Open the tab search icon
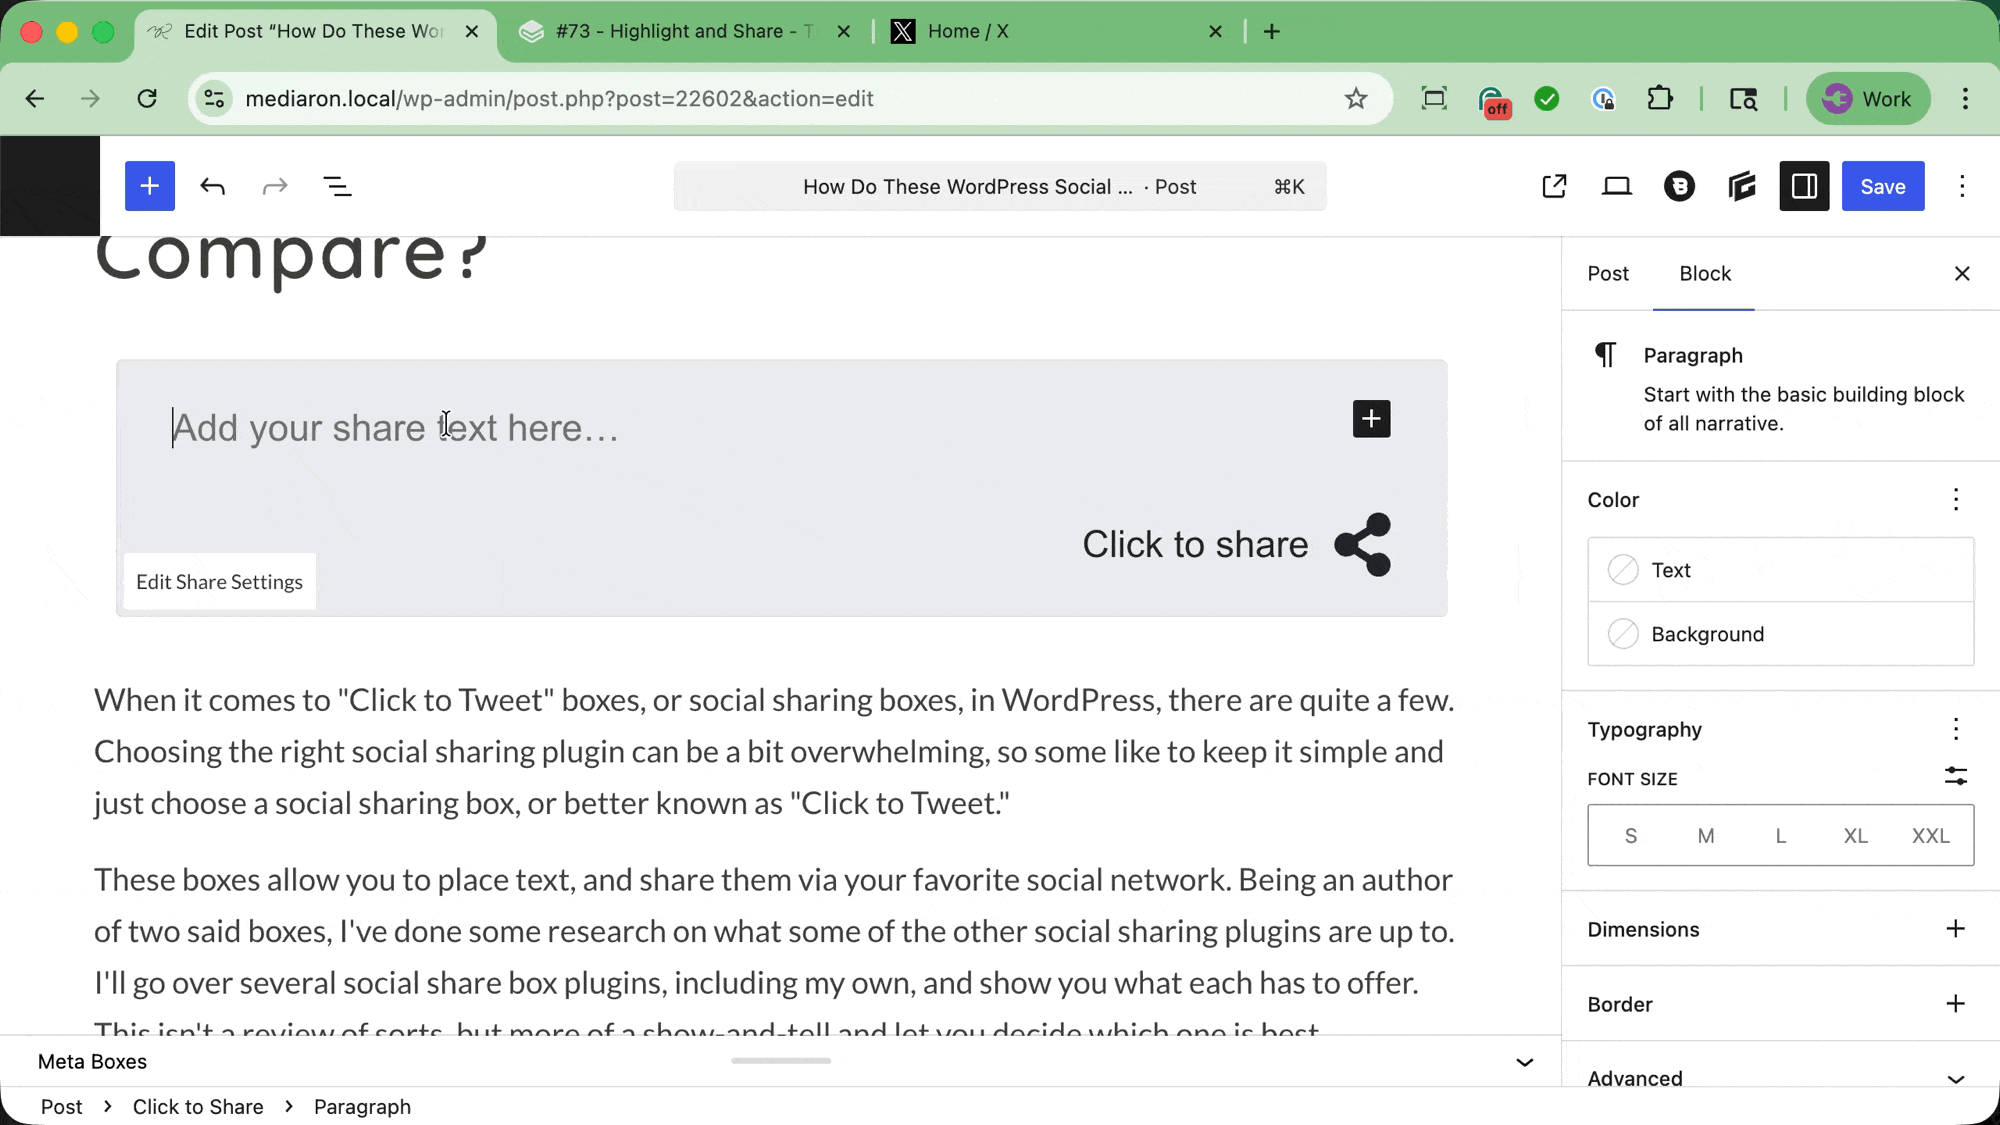 click(1743, 99)
